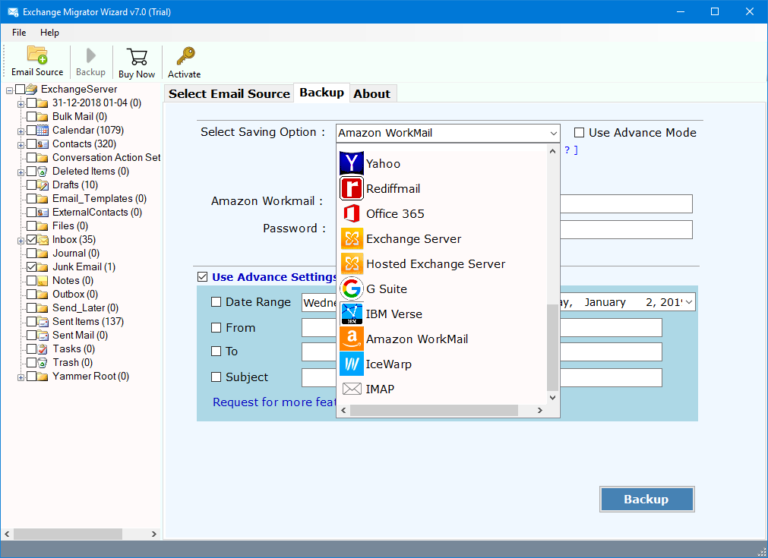Click the Deleted Items recycle icon
This screenshot has height=558, width=768.
[x=43, y=171]
